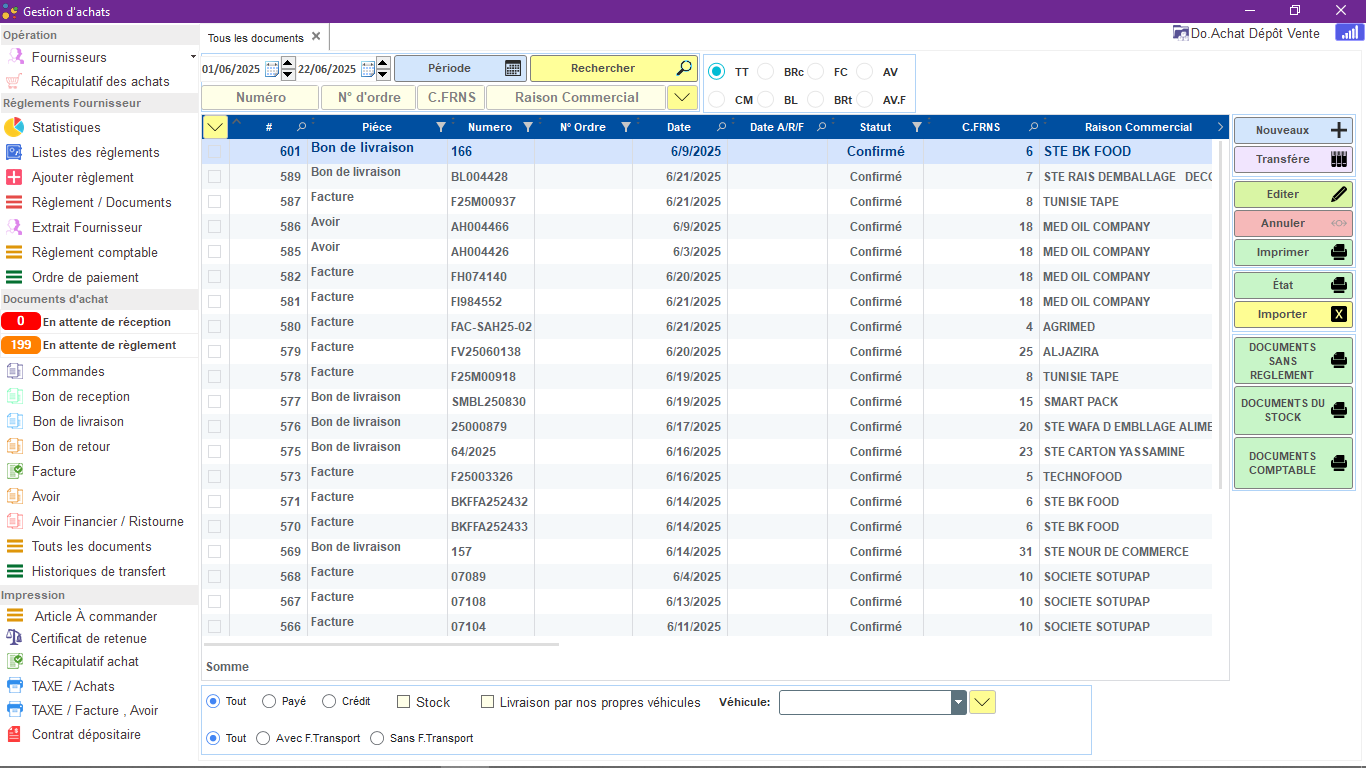Click the yellow chevron in the grid header corner
Image resolution: width=1366 pixels, height=768 pixels.
click(x=215, y=127)
